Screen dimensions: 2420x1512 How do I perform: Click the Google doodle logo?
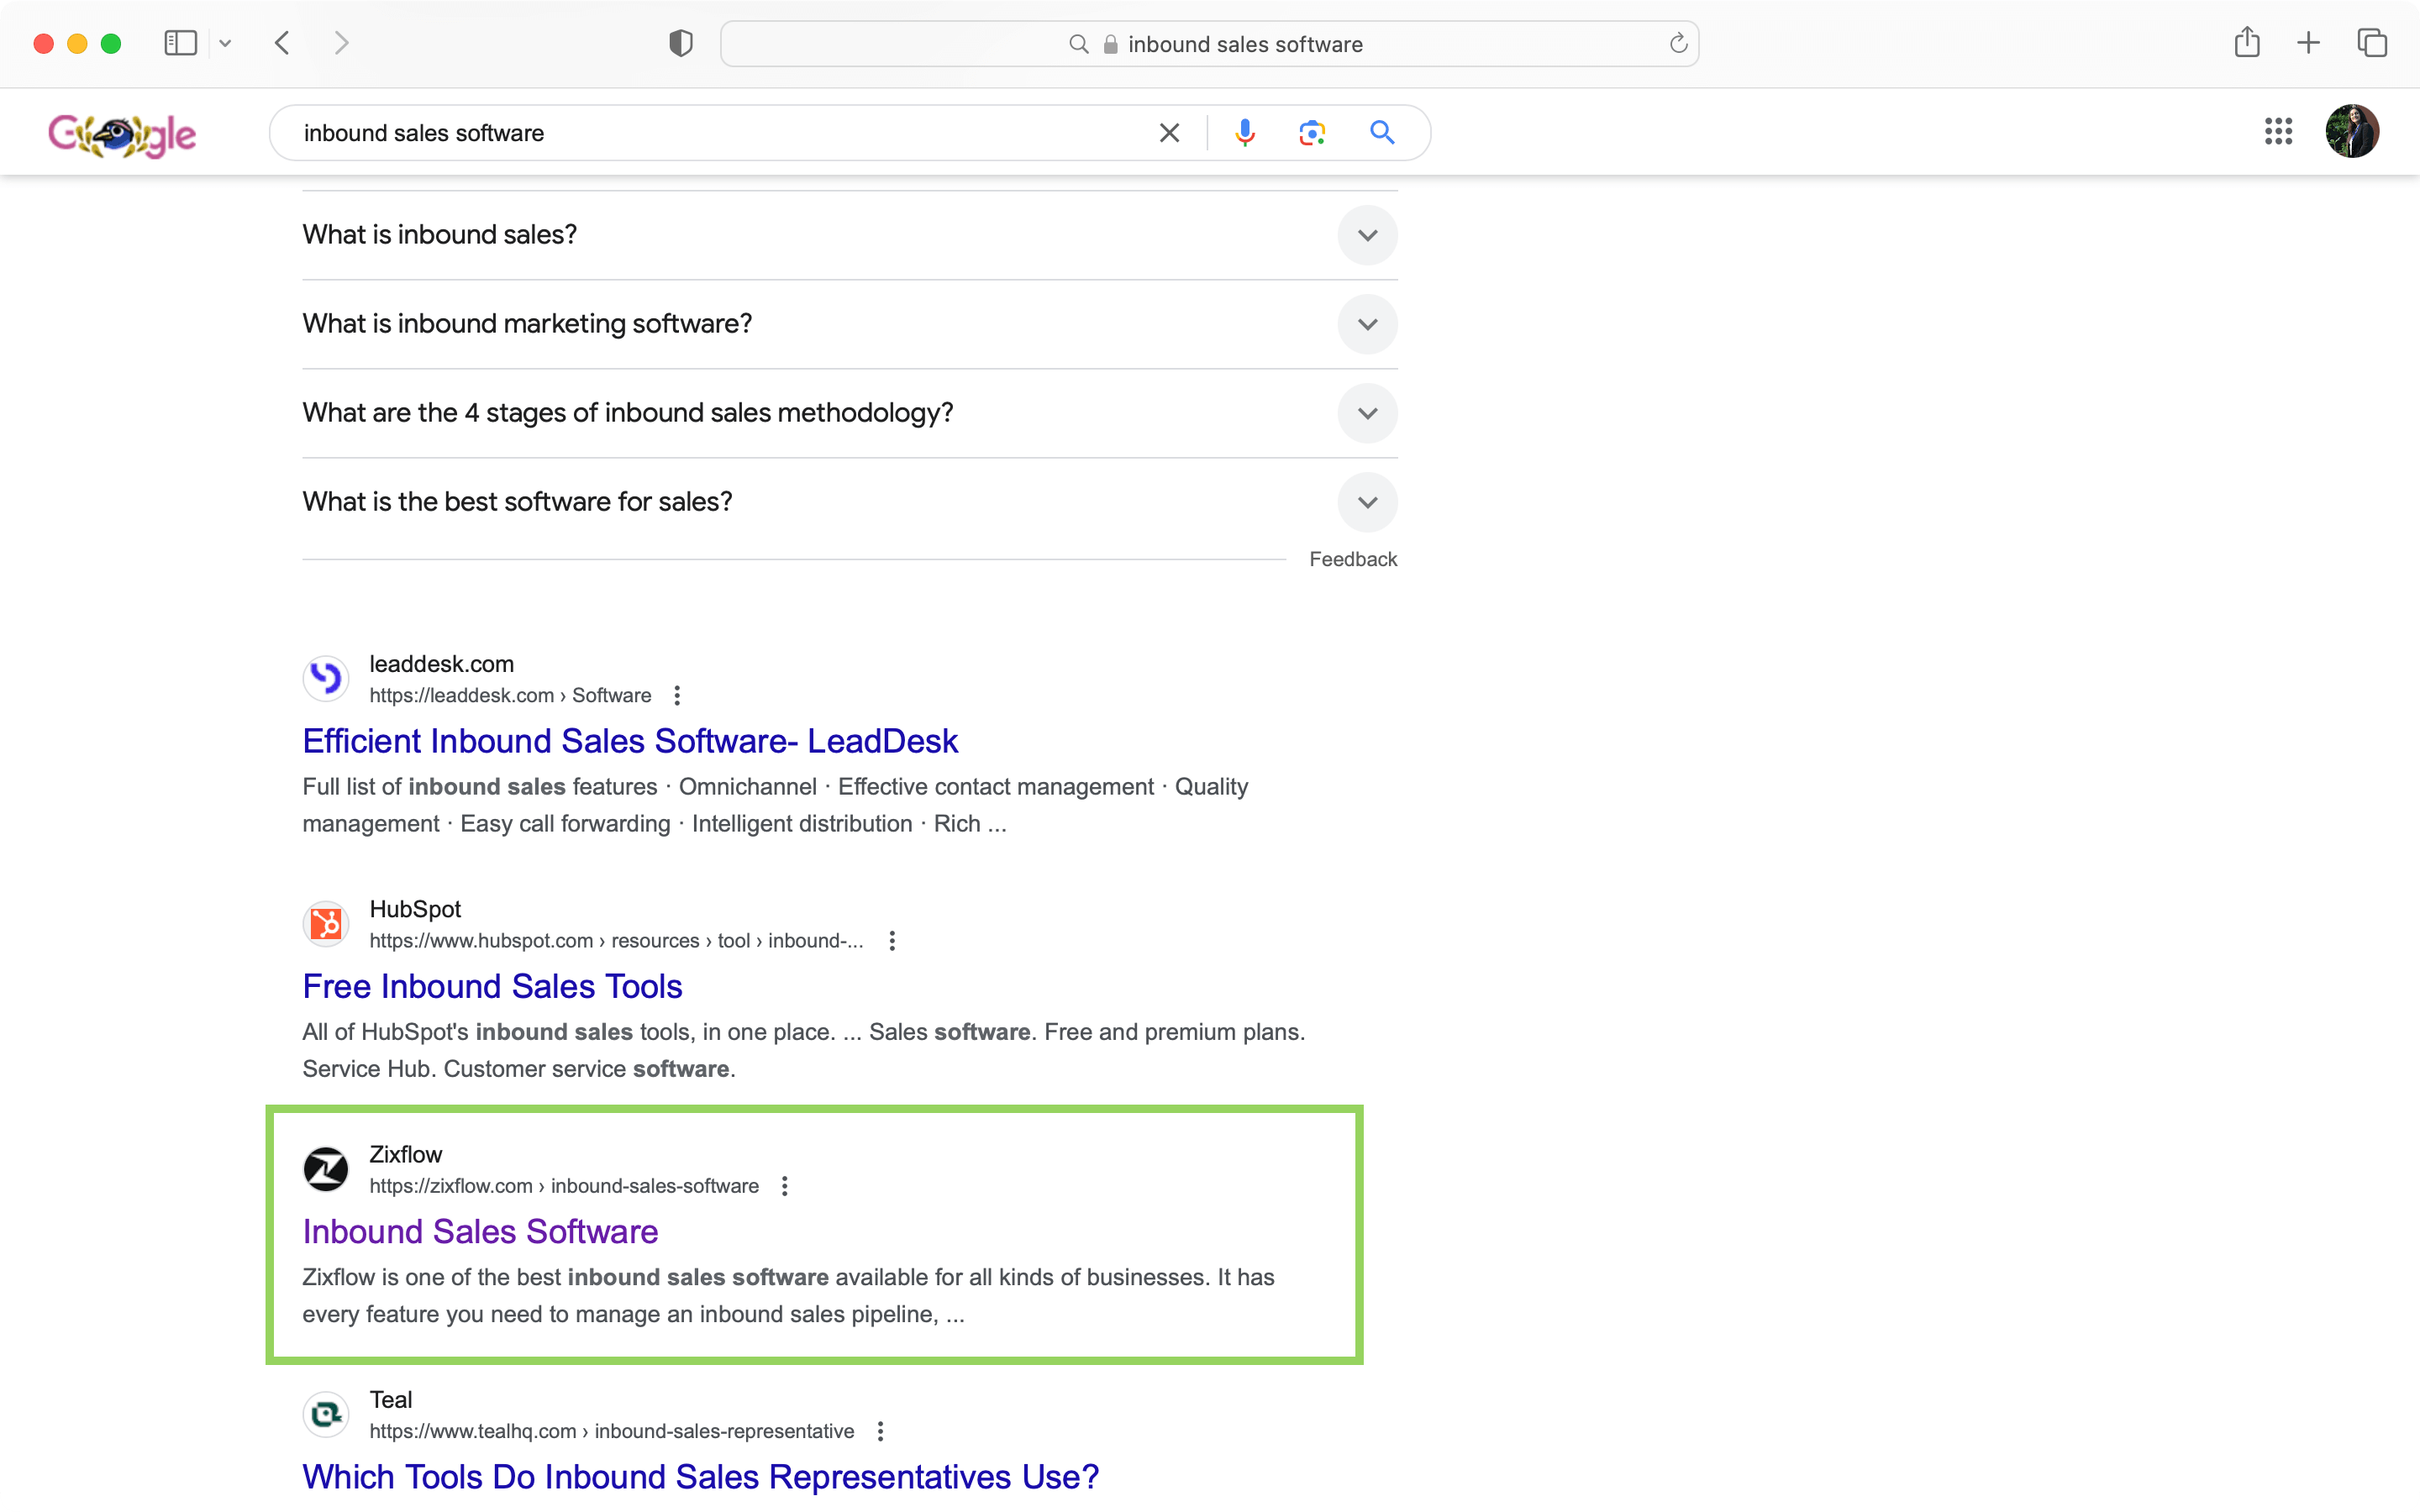click(122, 134)
